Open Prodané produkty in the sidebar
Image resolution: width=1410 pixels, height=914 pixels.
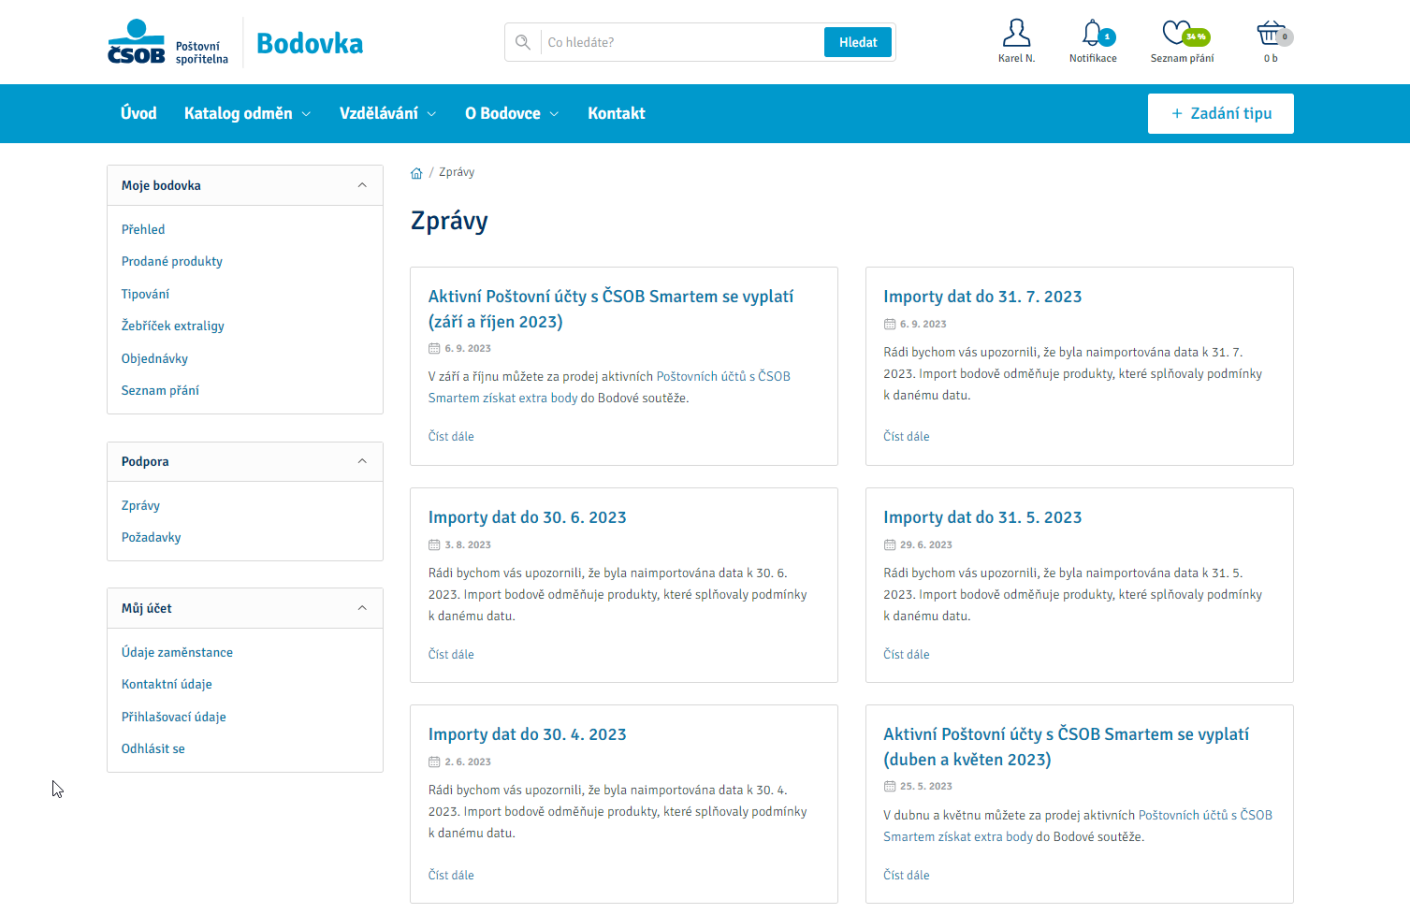click(x=172, y=261)
